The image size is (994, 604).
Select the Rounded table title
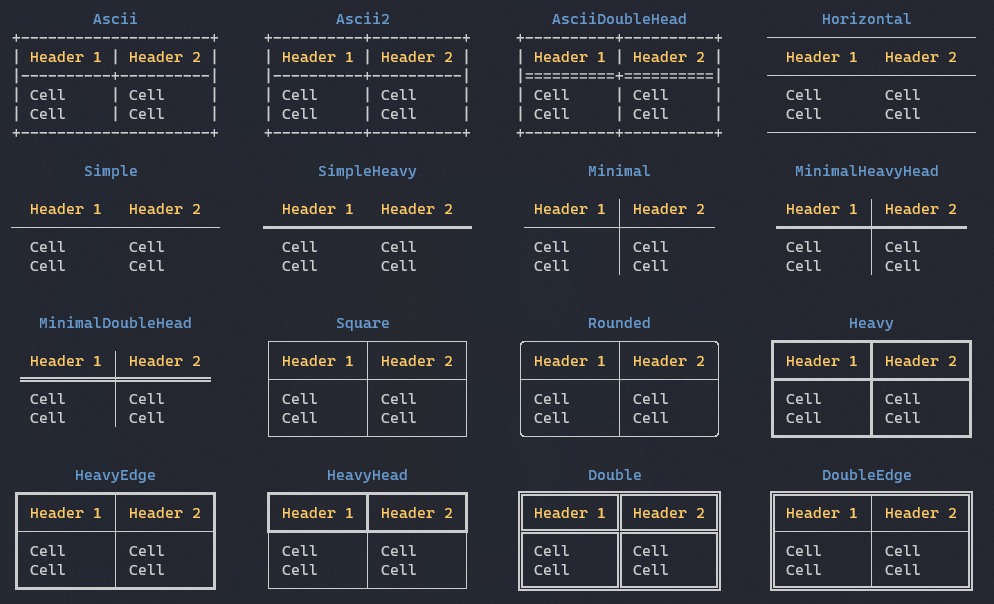(619, 323)
